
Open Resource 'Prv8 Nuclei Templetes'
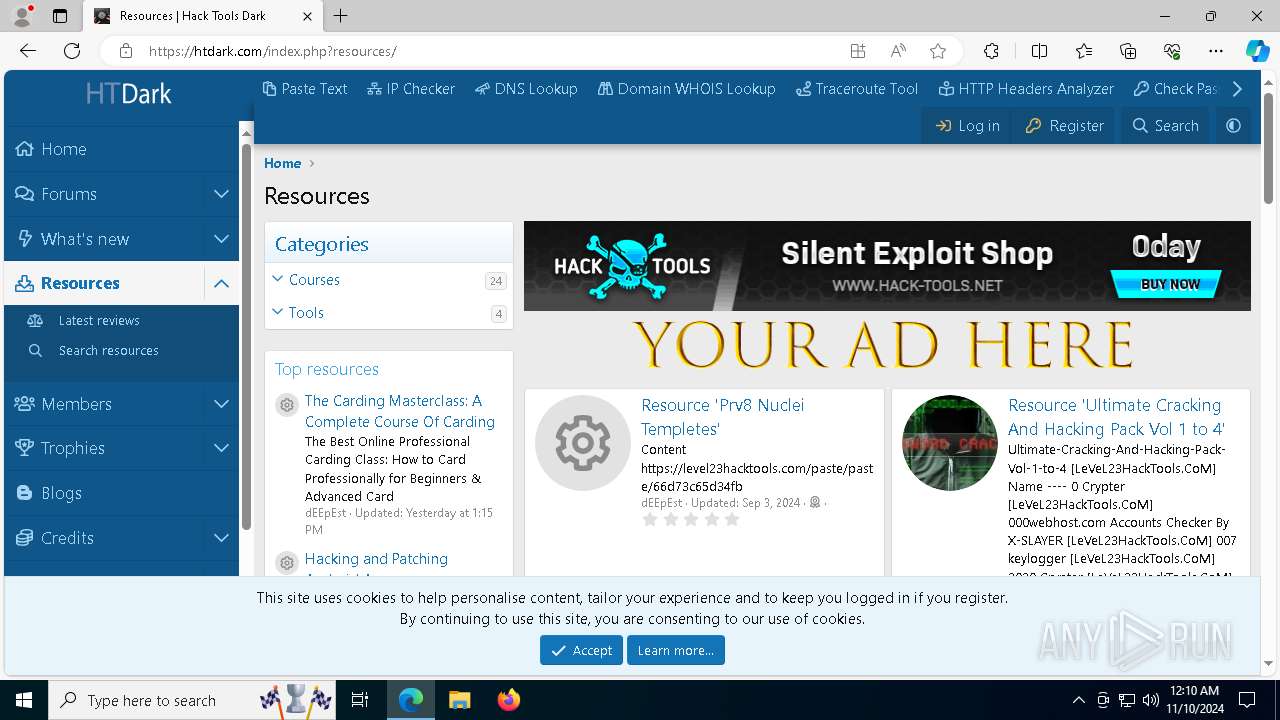point(722,417)
